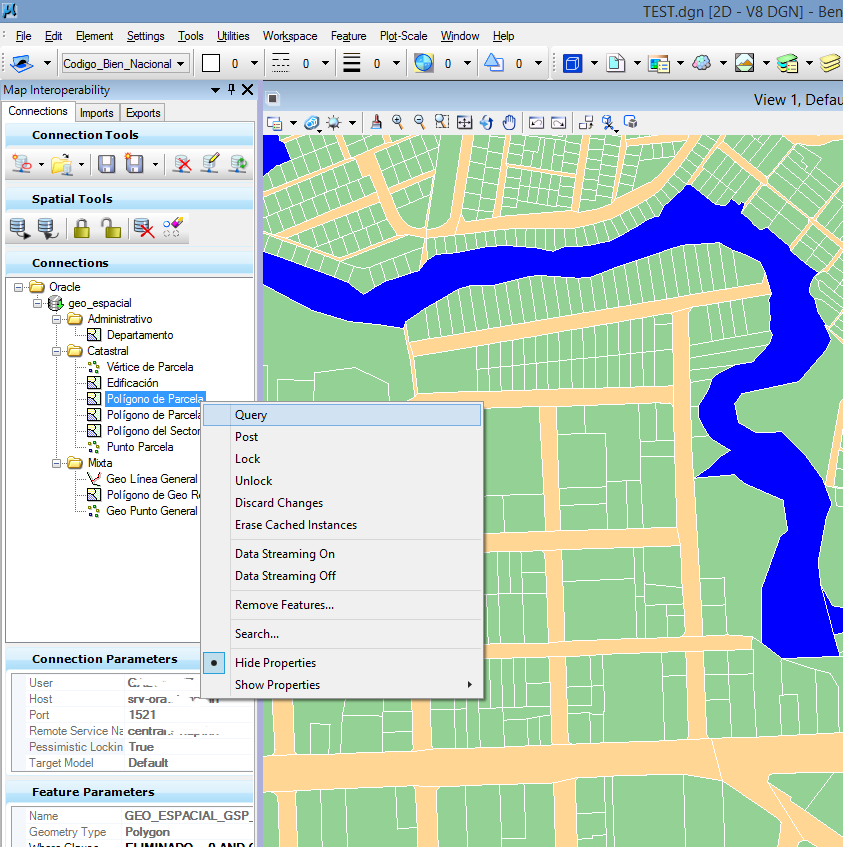Click the open padlock Unlock icon
The image size is (843, 847).
(111, 228)
